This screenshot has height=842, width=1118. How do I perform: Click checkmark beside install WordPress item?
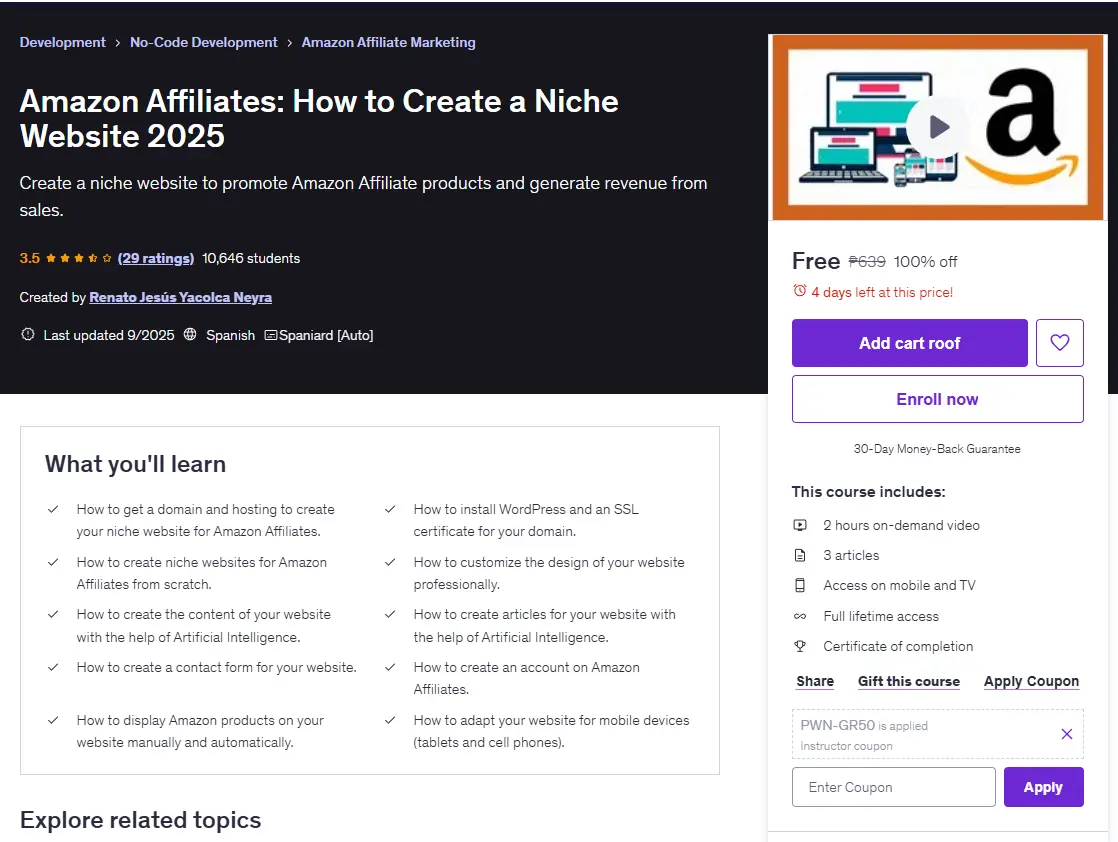coord(390,509)
